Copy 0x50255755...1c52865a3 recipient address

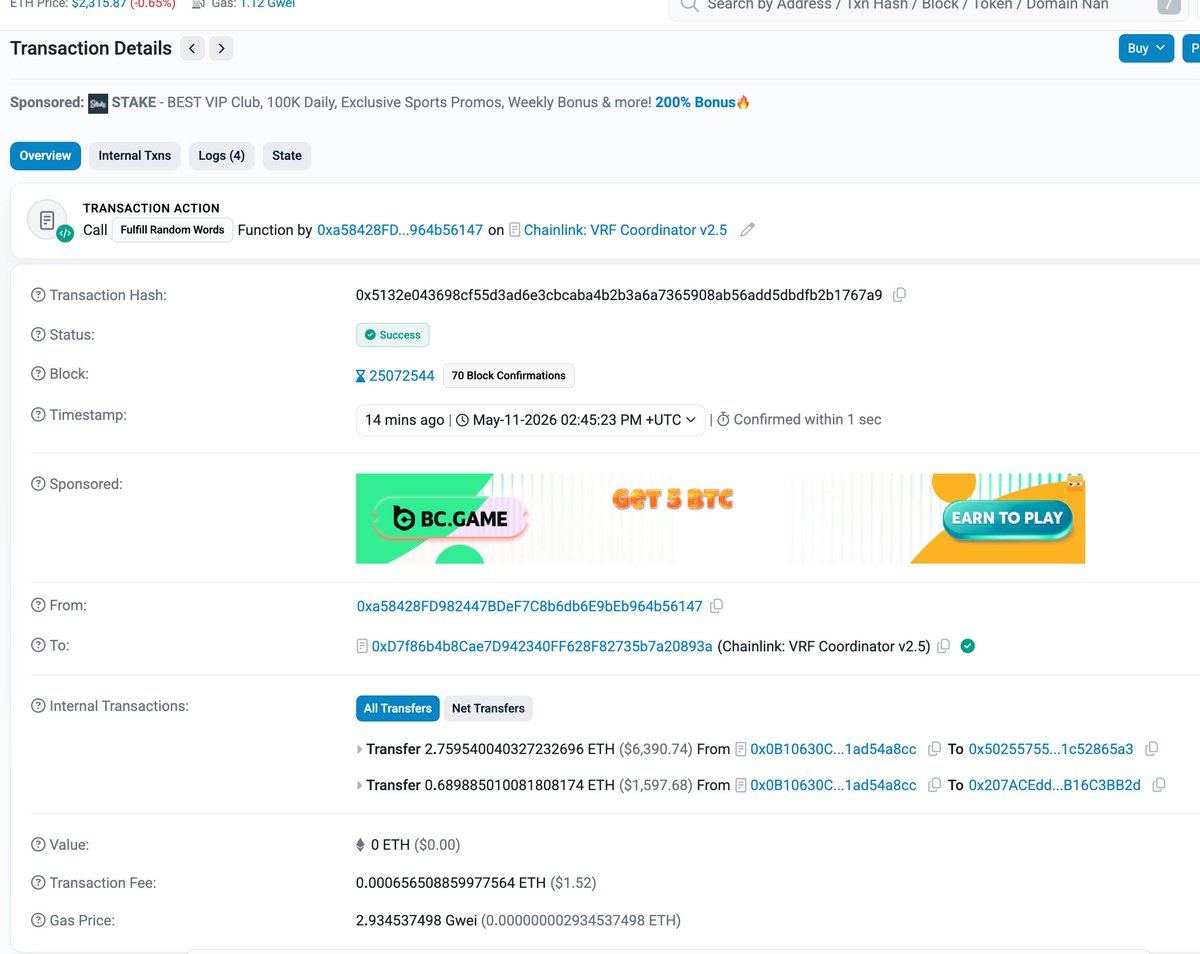point(1151,749)
